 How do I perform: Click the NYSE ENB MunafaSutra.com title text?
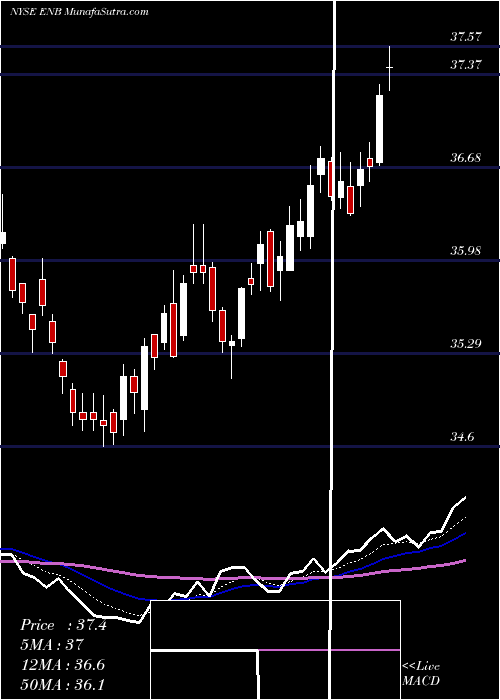[x=79, y=12]
